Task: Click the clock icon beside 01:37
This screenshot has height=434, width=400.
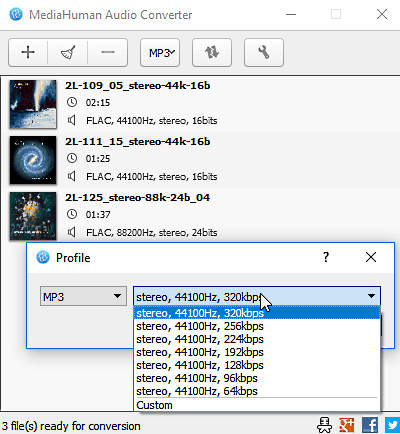Action: tap(72, 214)
